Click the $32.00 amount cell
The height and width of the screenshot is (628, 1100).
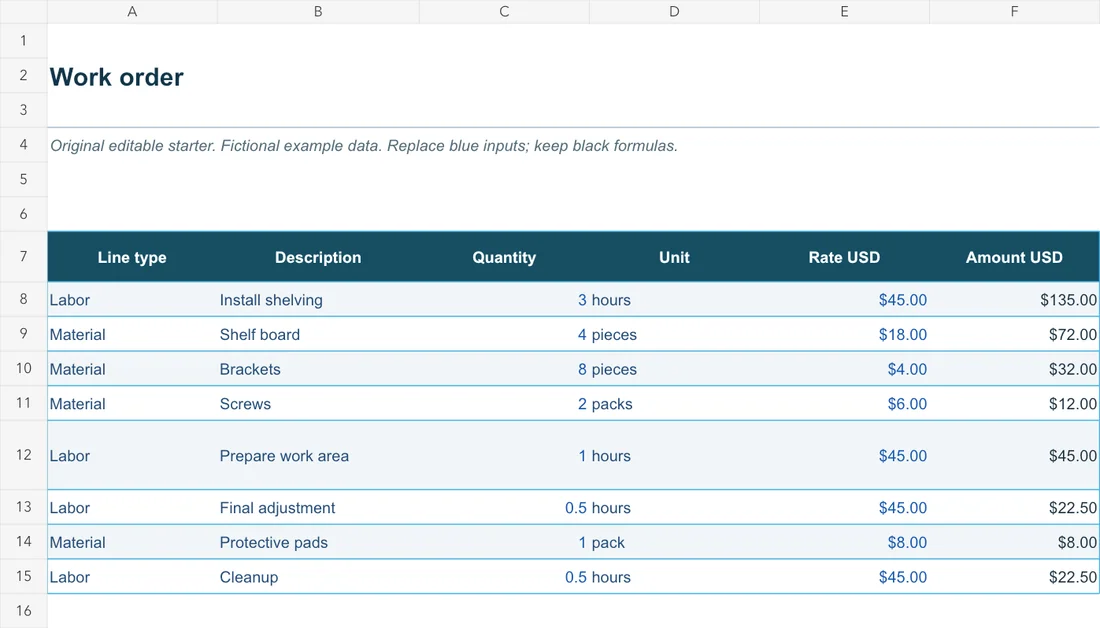point(1014,369)
